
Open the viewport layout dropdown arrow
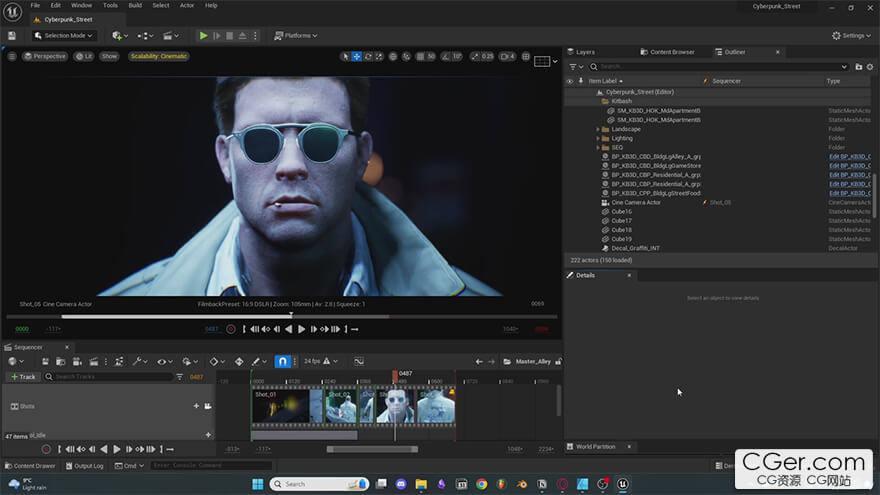pyautogui.click(x=554, y=61)
